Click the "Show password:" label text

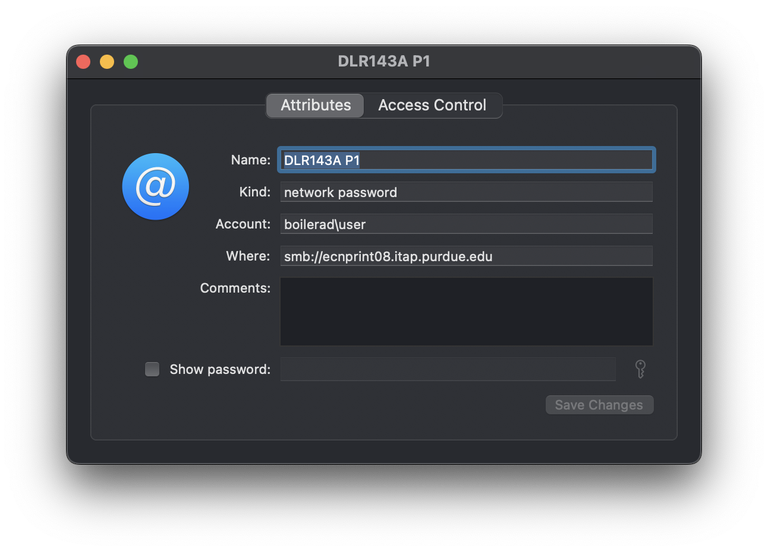(220, 369)
